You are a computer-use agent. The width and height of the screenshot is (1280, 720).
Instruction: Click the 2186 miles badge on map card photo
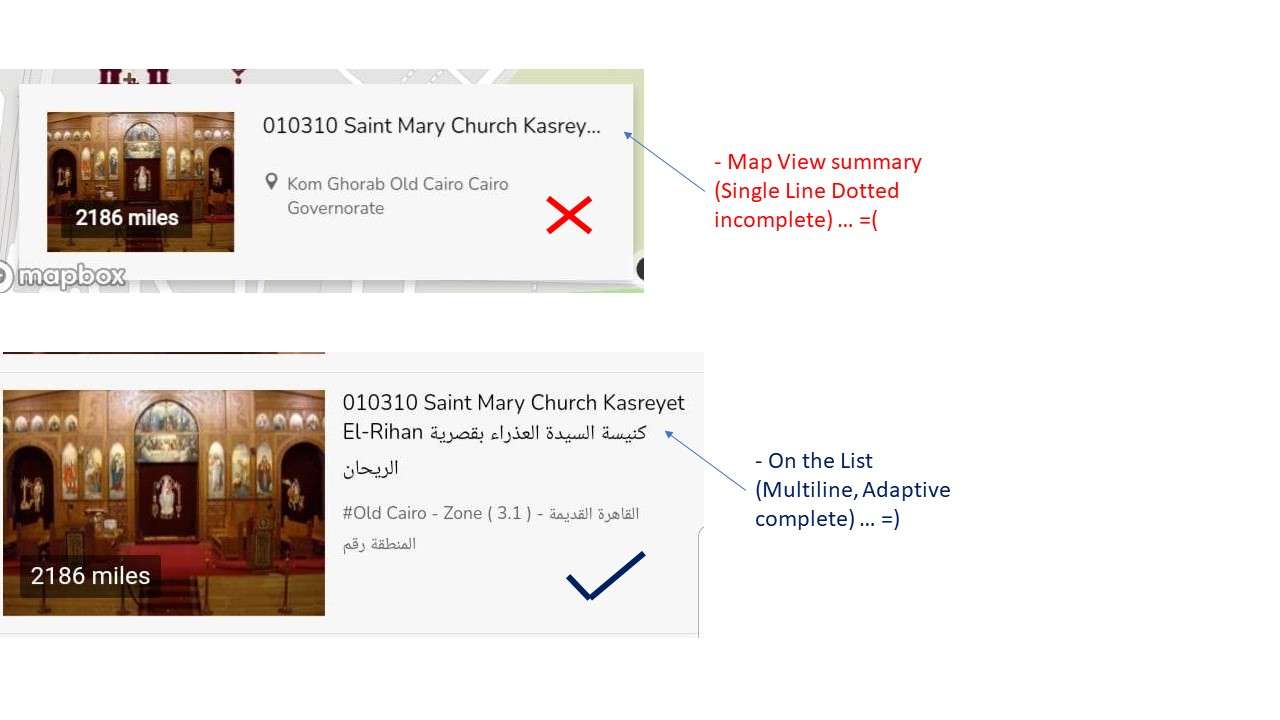127,218
